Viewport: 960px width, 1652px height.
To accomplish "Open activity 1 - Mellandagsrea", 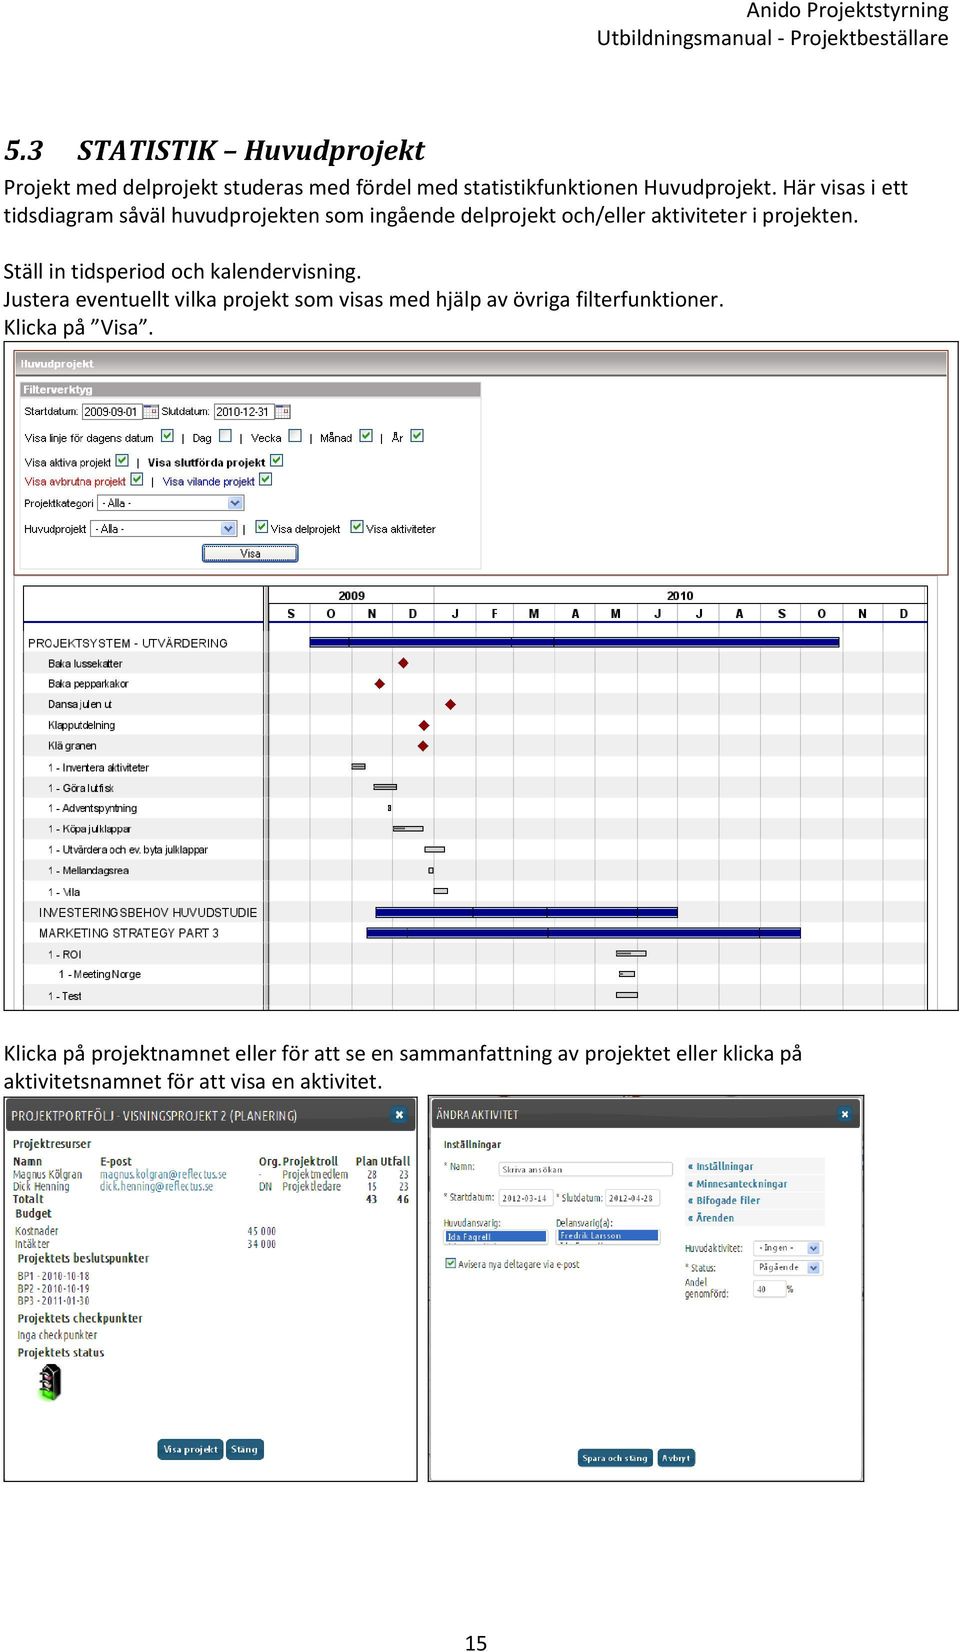I will [88, 870].
